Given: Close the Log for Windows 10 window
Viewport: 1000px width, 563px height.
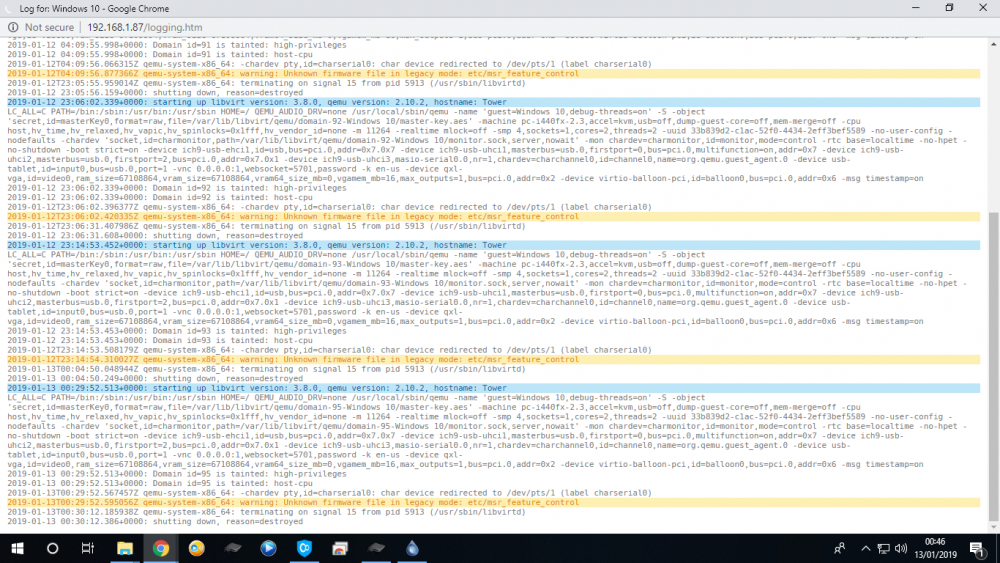Looking at the screenshot, I should click(x=983, y=8).
